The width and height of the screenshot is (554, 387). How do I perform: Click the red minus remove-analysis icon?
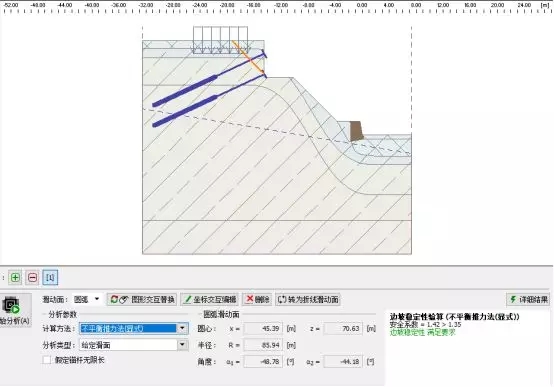point(32,277)
